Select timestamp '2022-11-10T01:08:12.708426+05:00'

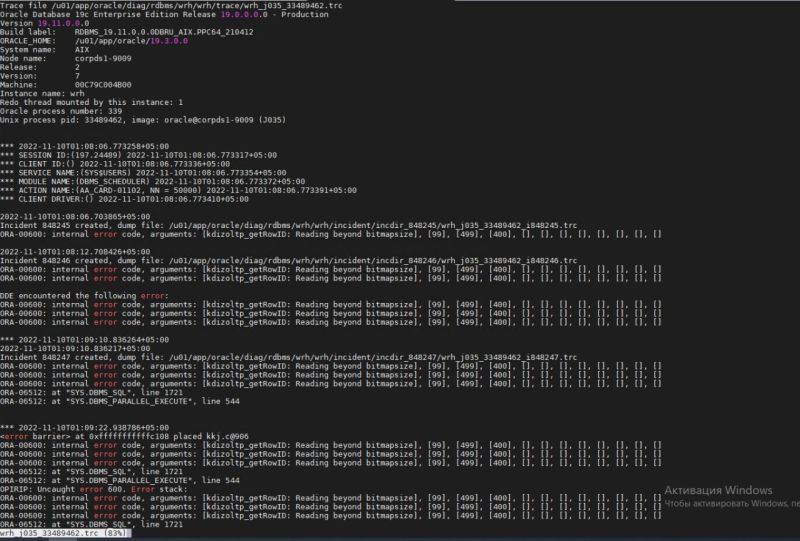click(x=75, y=252)
